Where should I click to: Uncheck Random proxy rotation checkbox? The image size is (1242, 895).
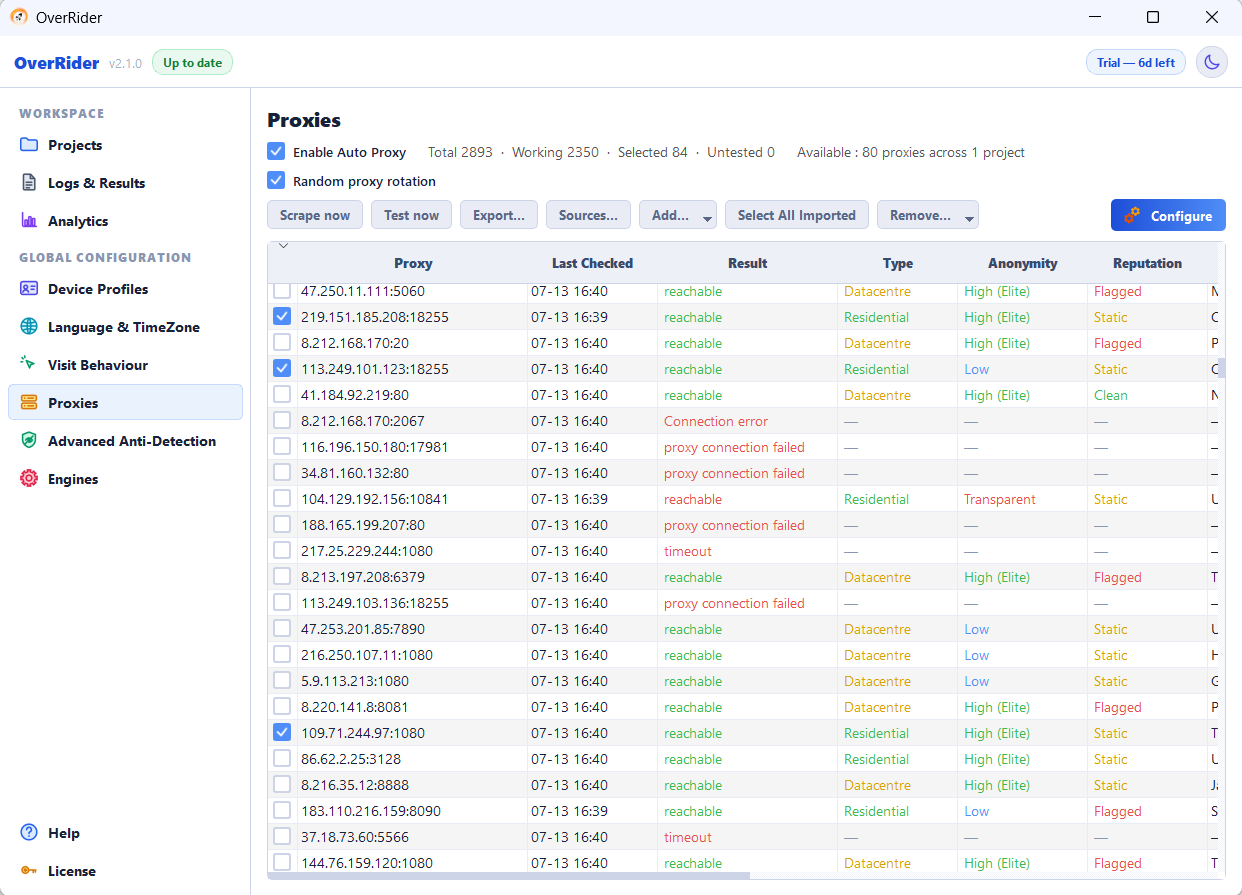click(x=277, y=181)
